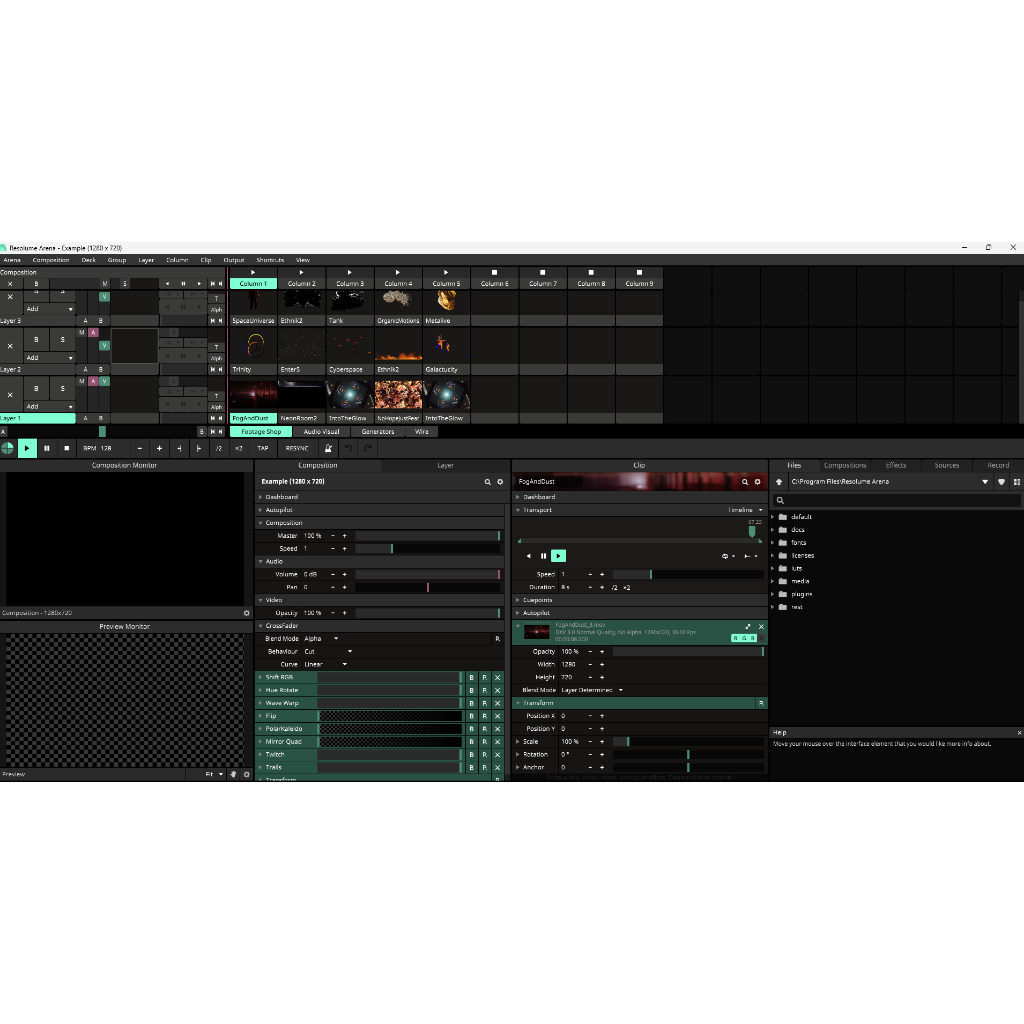This screenshot has height=1024, width=1024.
Task: Open the Composition panel settings gear
Action: pyautogui.click(x=500, y=482)
